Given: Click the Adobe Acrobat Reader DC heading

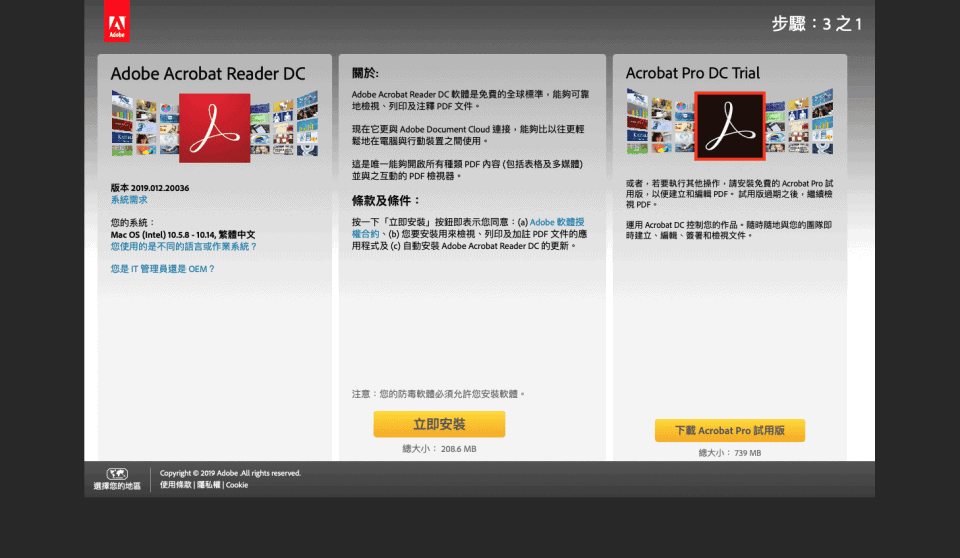Looking at the screenshot, I should (x=208, y=74).
